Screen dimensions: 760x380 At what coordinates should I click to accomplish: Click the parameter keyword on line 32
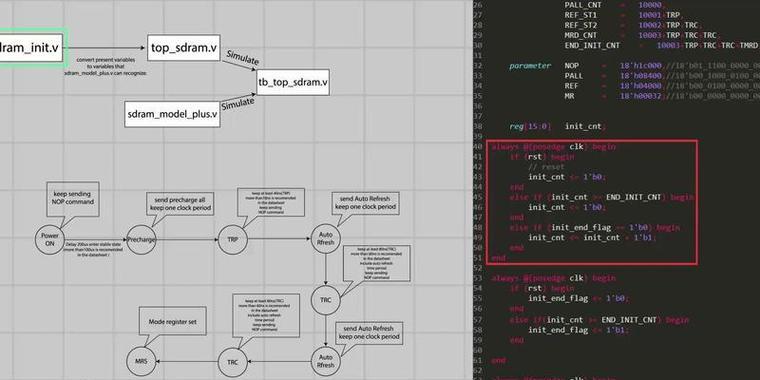(x=530, y=66)
